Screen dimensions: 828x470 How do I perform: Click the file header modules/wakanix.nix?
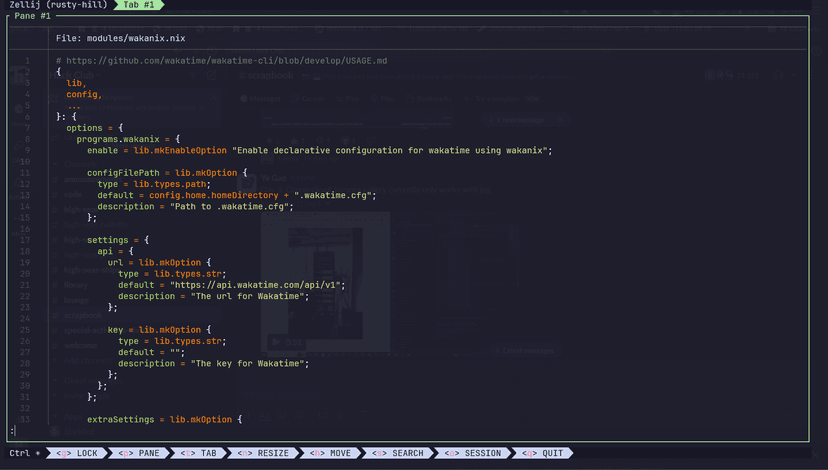[121, 38]
